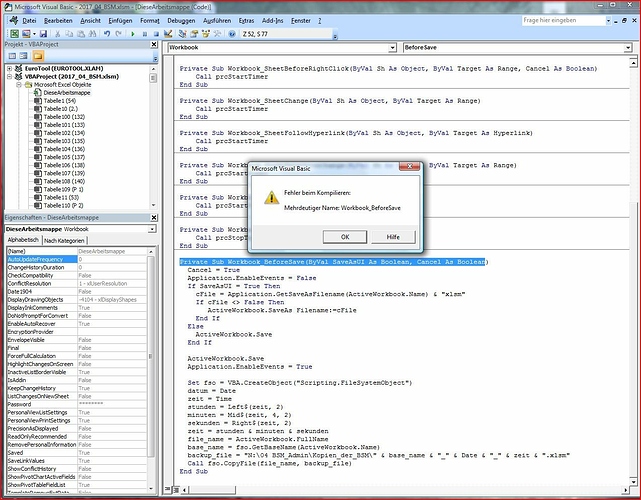The image size is (641, 500).
Task: Click the Insert UserForm toolbar icon
Action: point(26,34)
